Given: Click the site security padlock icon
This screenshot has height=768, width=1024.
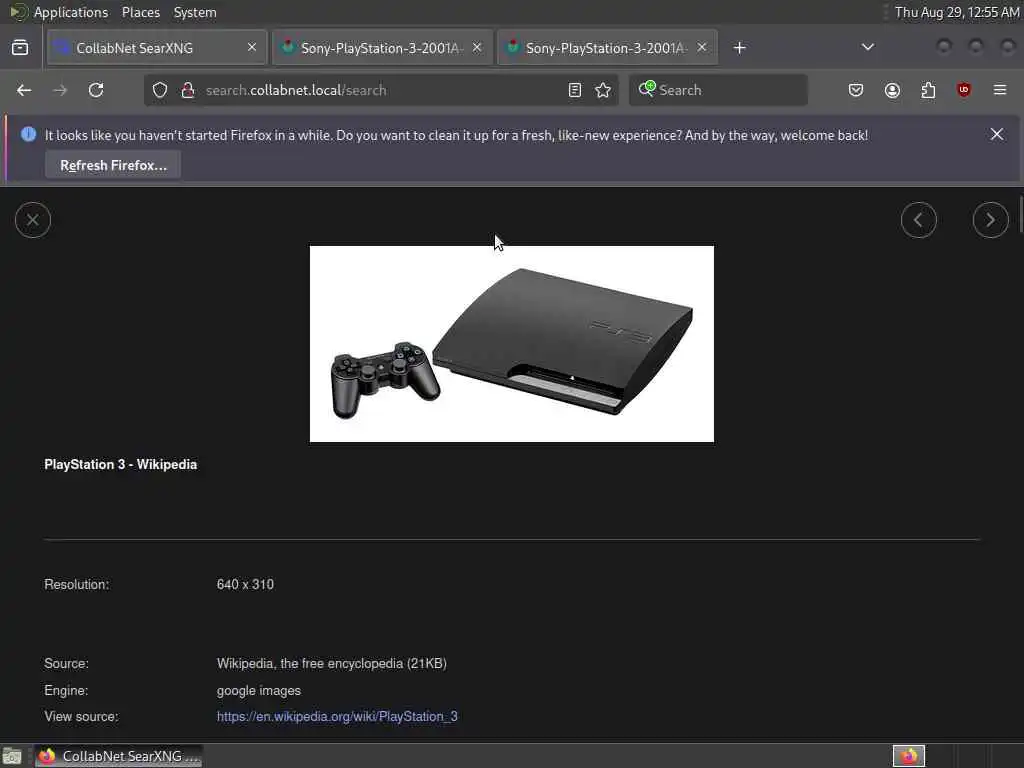Looking at the screenshot, I should (x=188, y=90).
